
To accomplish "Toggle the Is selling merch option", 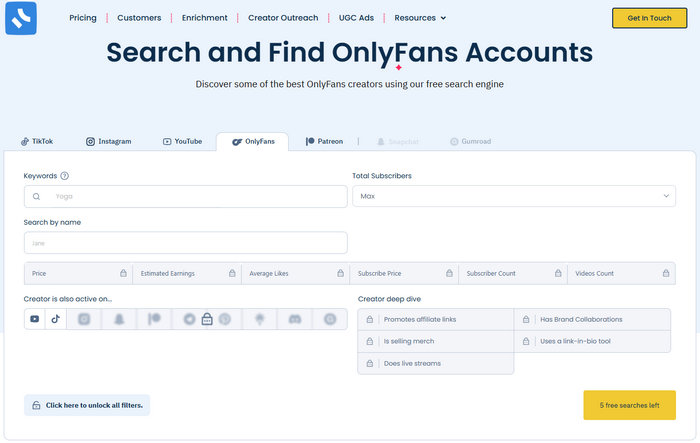I will (436, 342).
